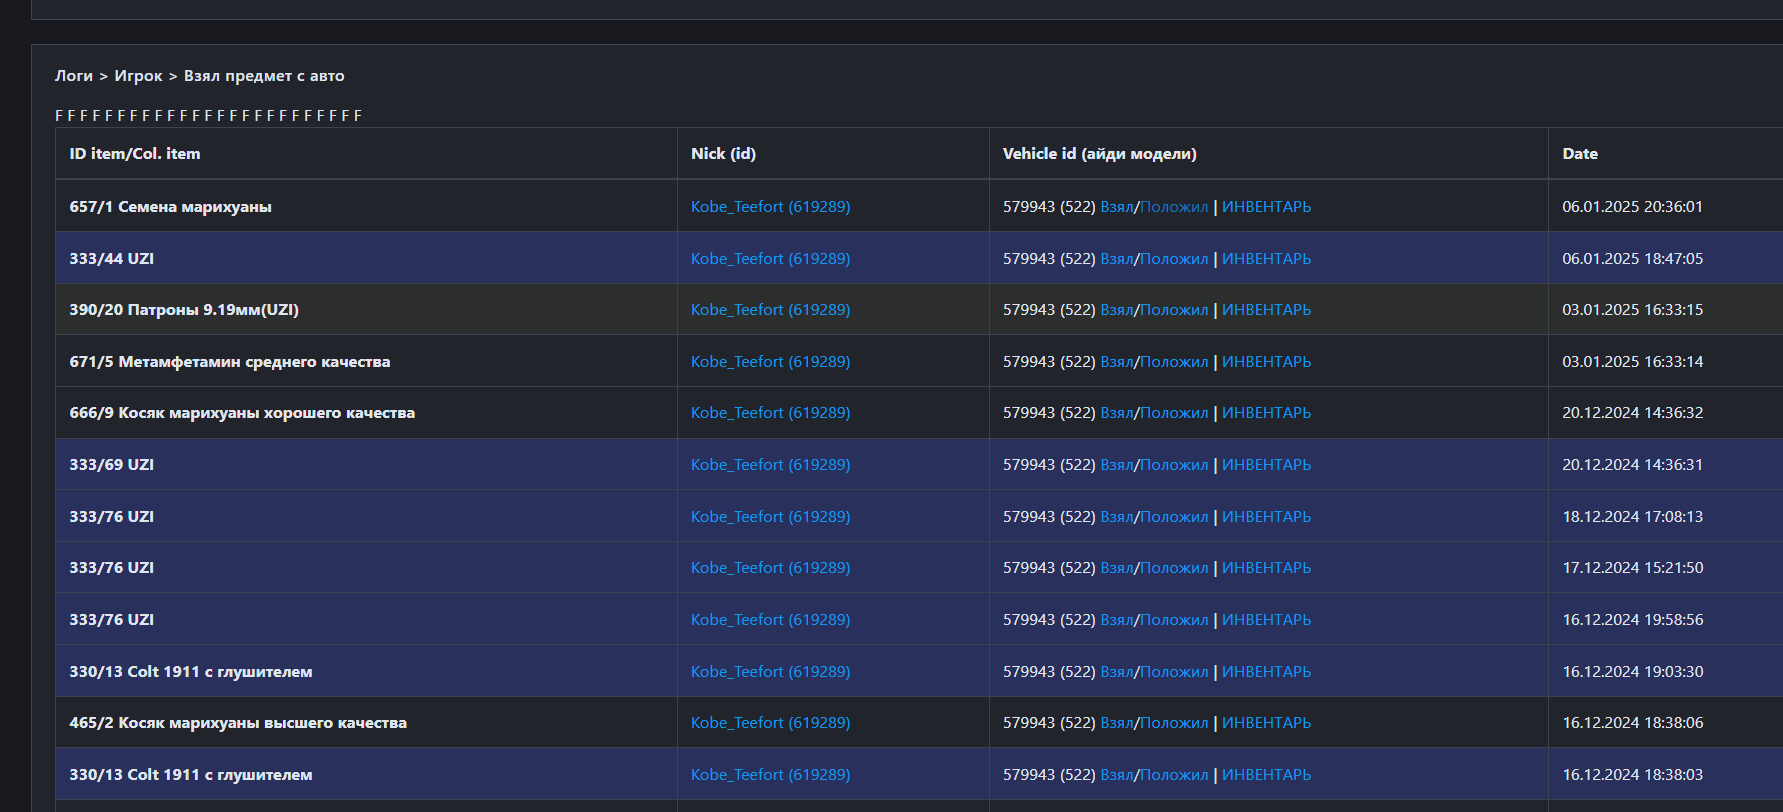
Task: Click the ID item/Col. item column header
Action: click(x=134, y=154)
